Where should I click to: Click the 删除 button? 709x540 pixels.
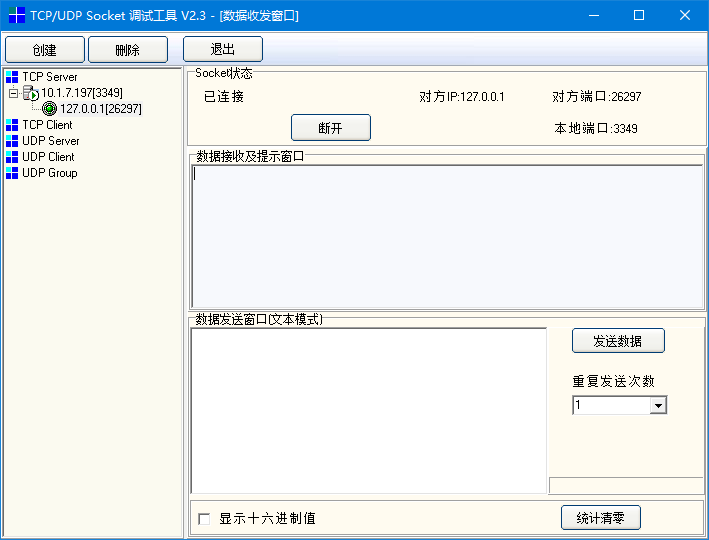128,50
